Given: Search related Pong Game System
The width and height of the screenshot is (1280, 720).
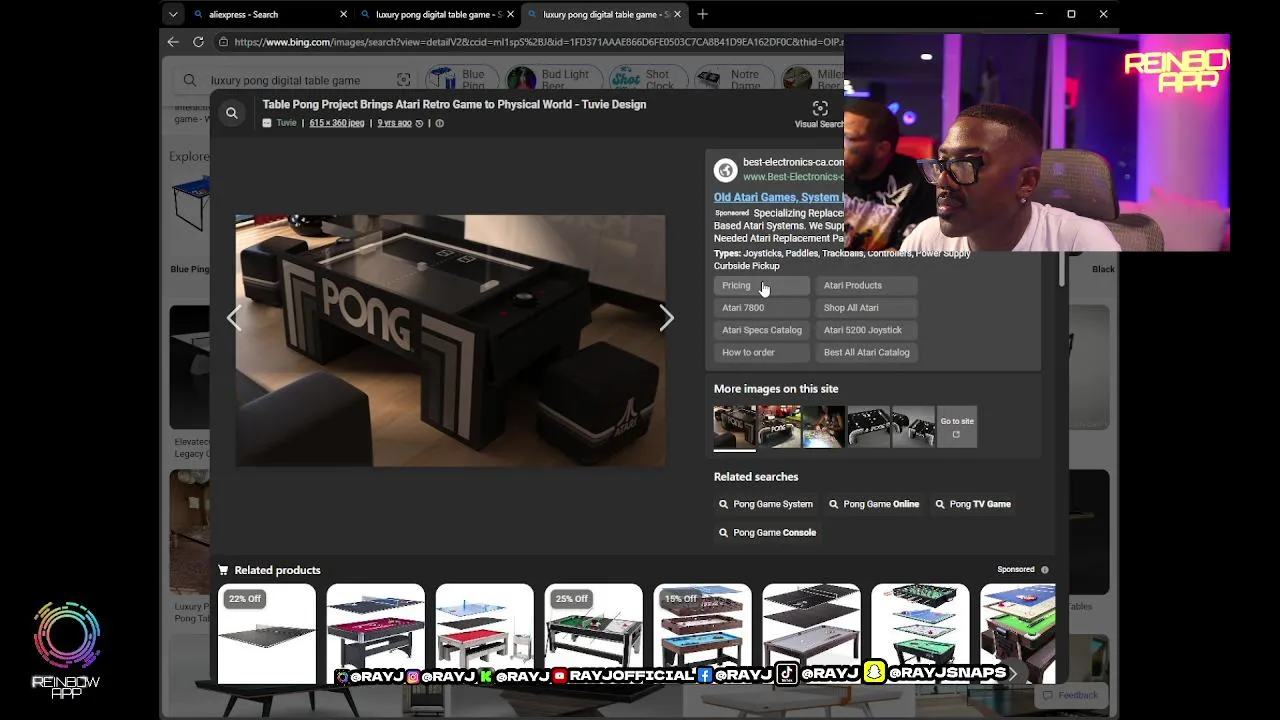Looking at the screenshot, I should pyautogui.click(x=766, y=504).
